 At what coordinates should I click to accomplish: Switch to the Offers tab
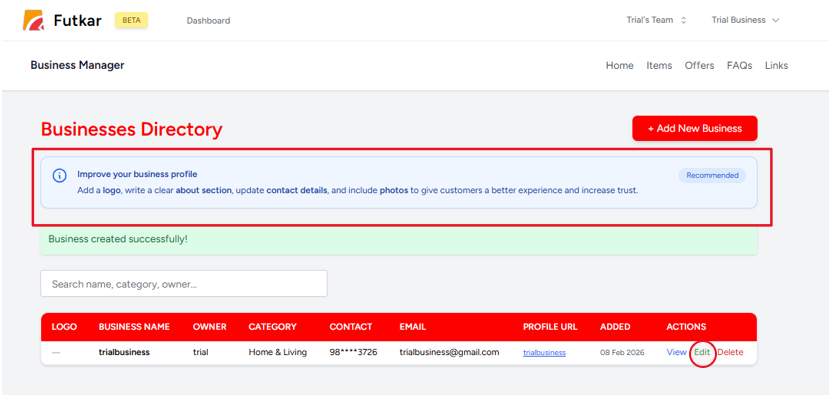click(x=699, y=66)
